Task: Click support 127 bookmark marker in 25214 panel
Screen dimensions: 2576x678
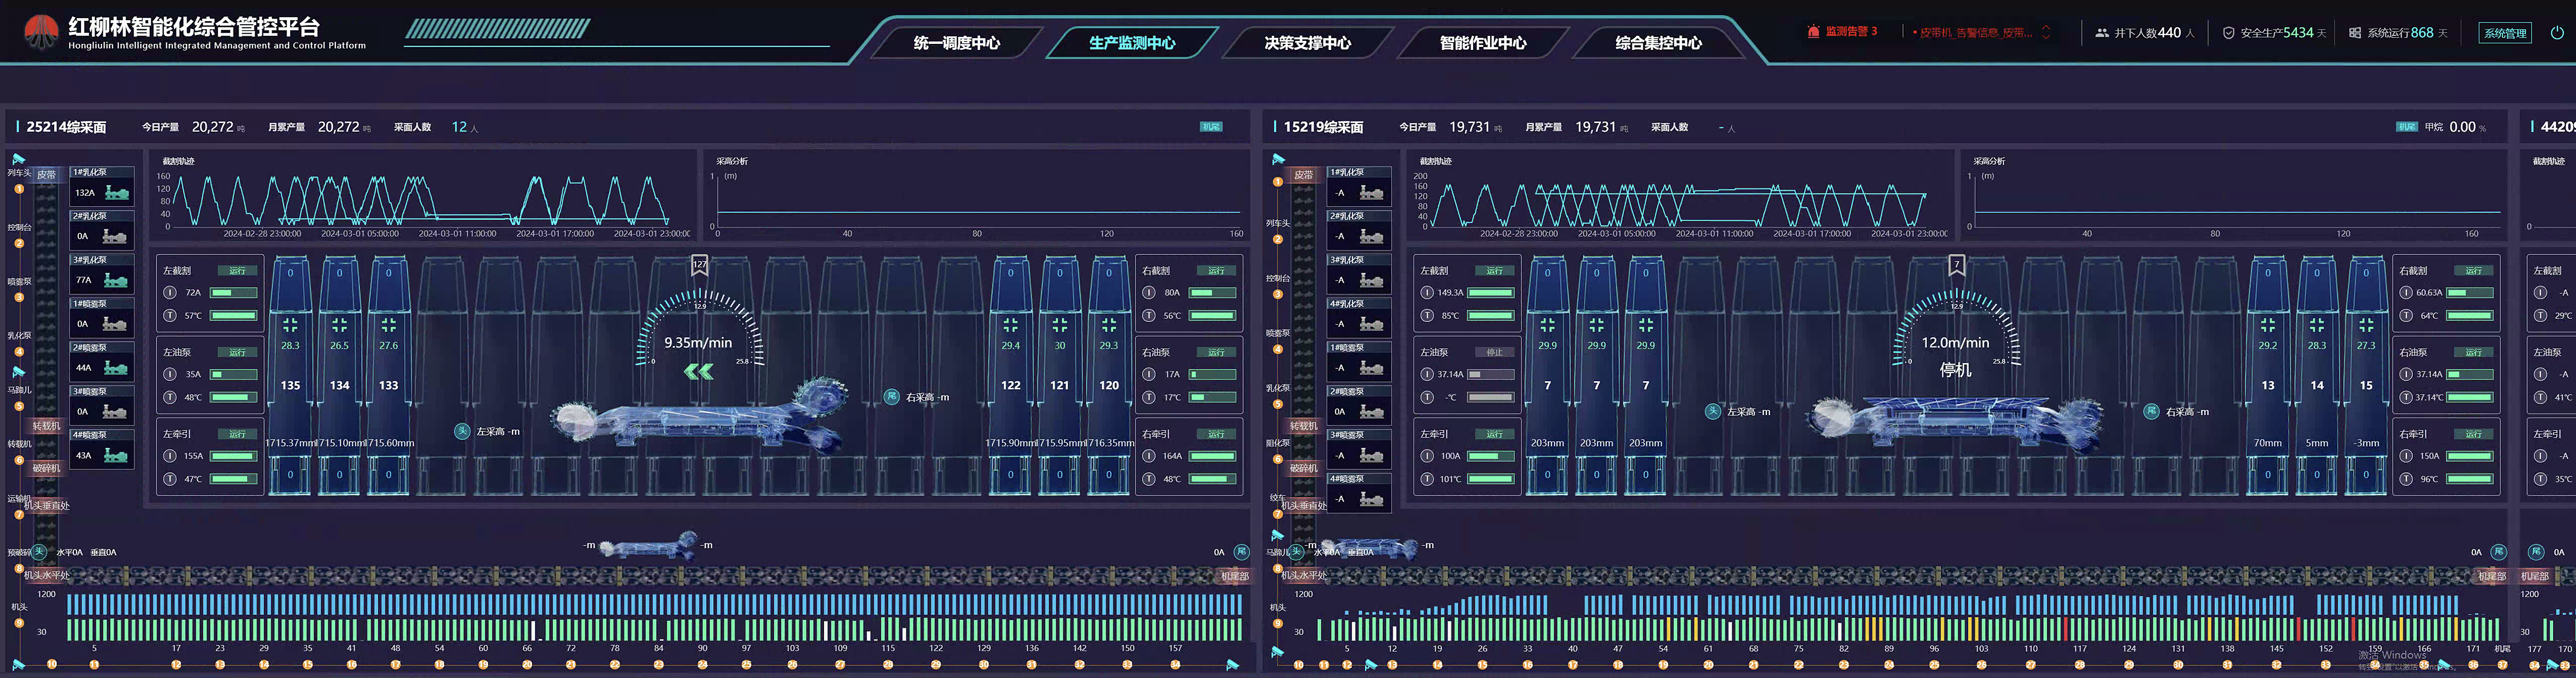Action: pos(700,265)
